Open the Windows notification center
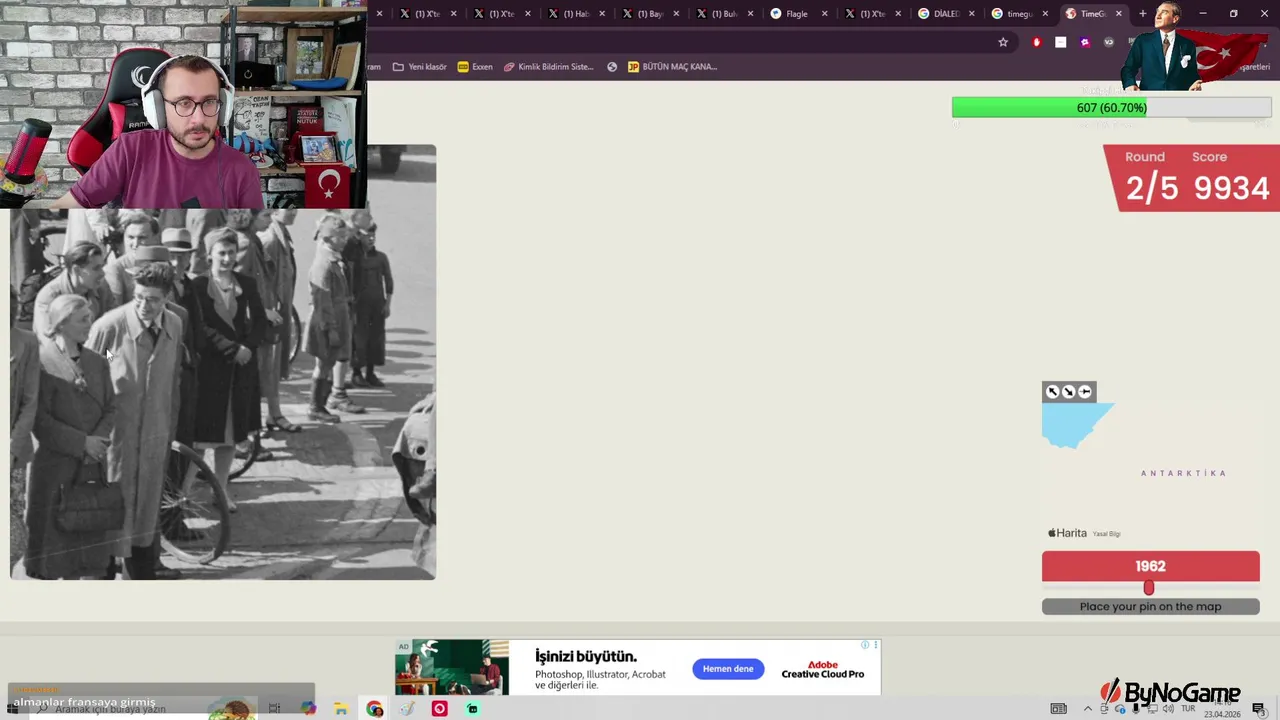Screen dimensions: 1280x720 tap(1259, 709)
